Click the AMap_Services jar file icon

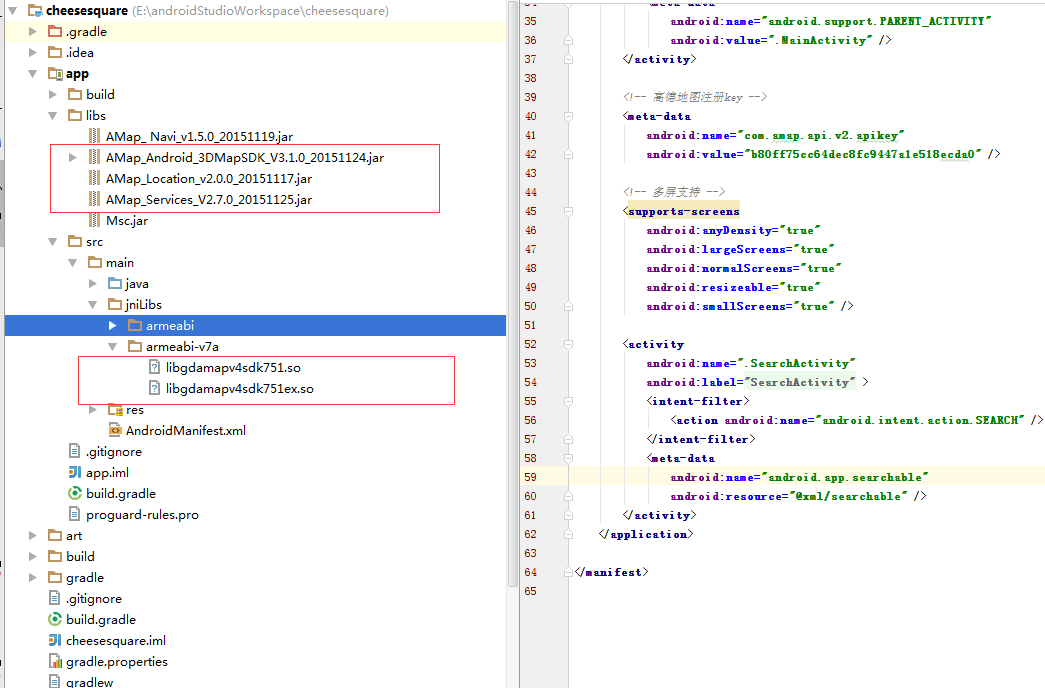[x=95, y=199]
